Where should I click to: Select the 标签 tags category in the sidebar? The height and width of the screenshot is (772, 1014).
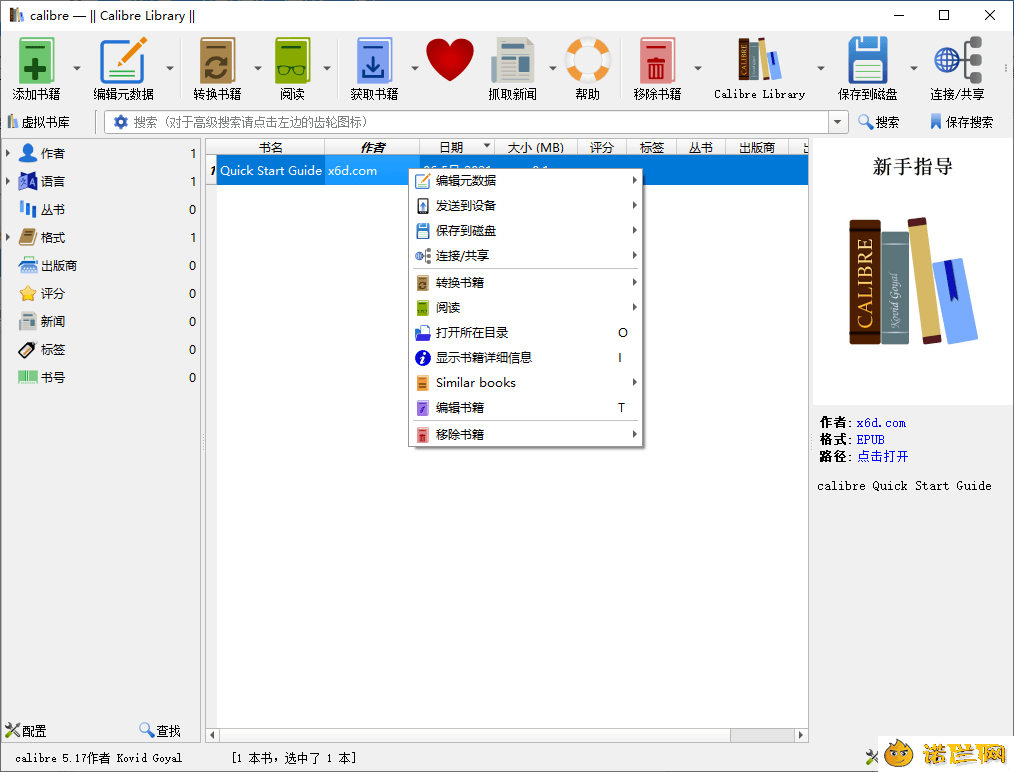pos(106,349)
